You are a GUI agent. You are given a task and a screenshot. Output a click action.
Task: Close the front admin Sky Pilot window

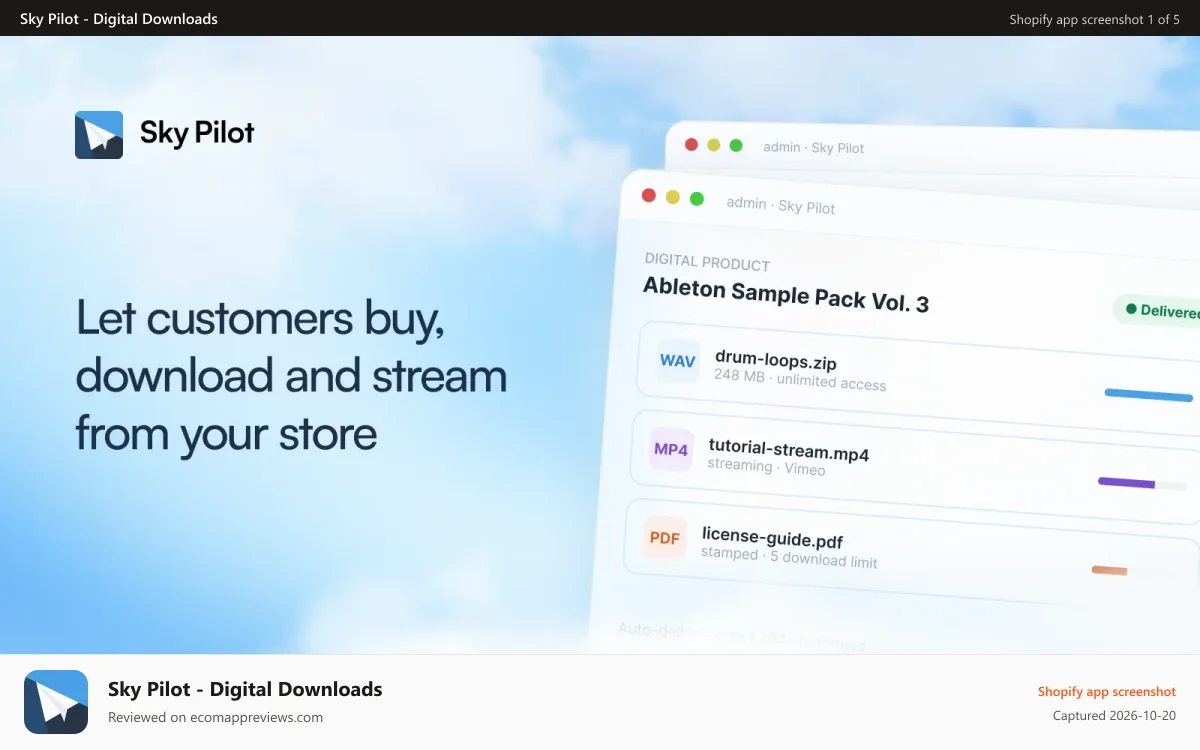pos(649,196)
